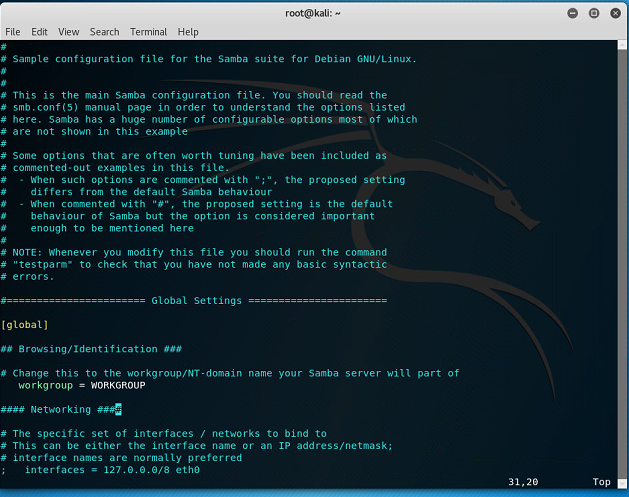This screenshot has height=497, width=629.
Task: Open the View menu
Action: click(x=69, y=32)
